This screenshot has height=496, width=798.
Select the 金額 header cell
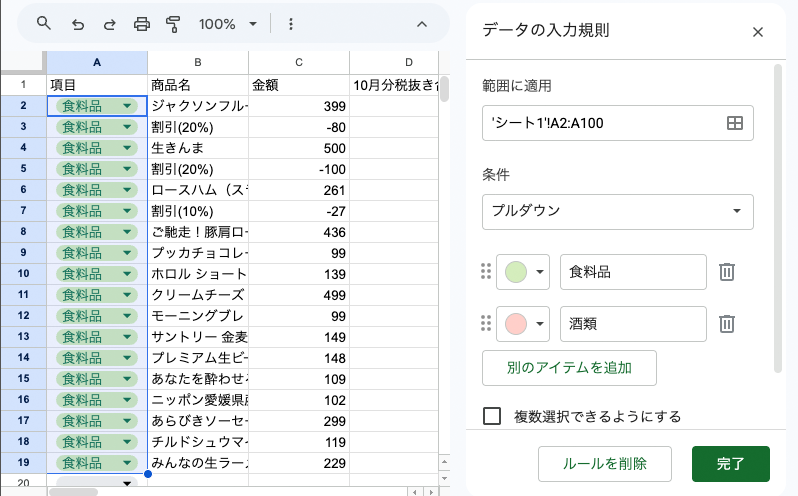299,85
